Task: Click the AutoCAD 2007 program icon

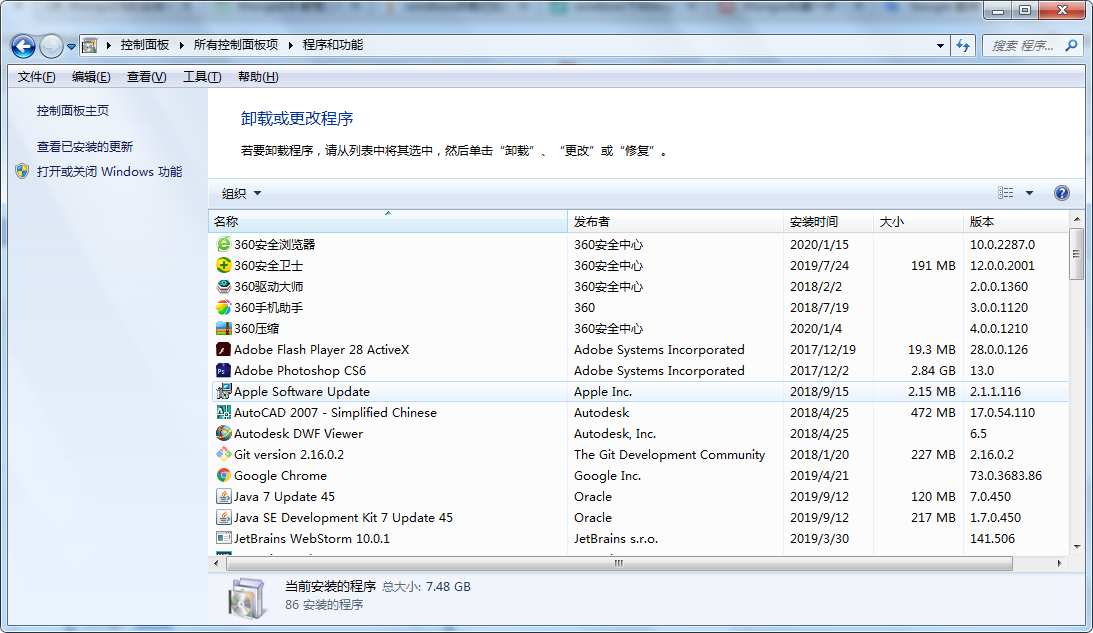Action: point(223,412)
